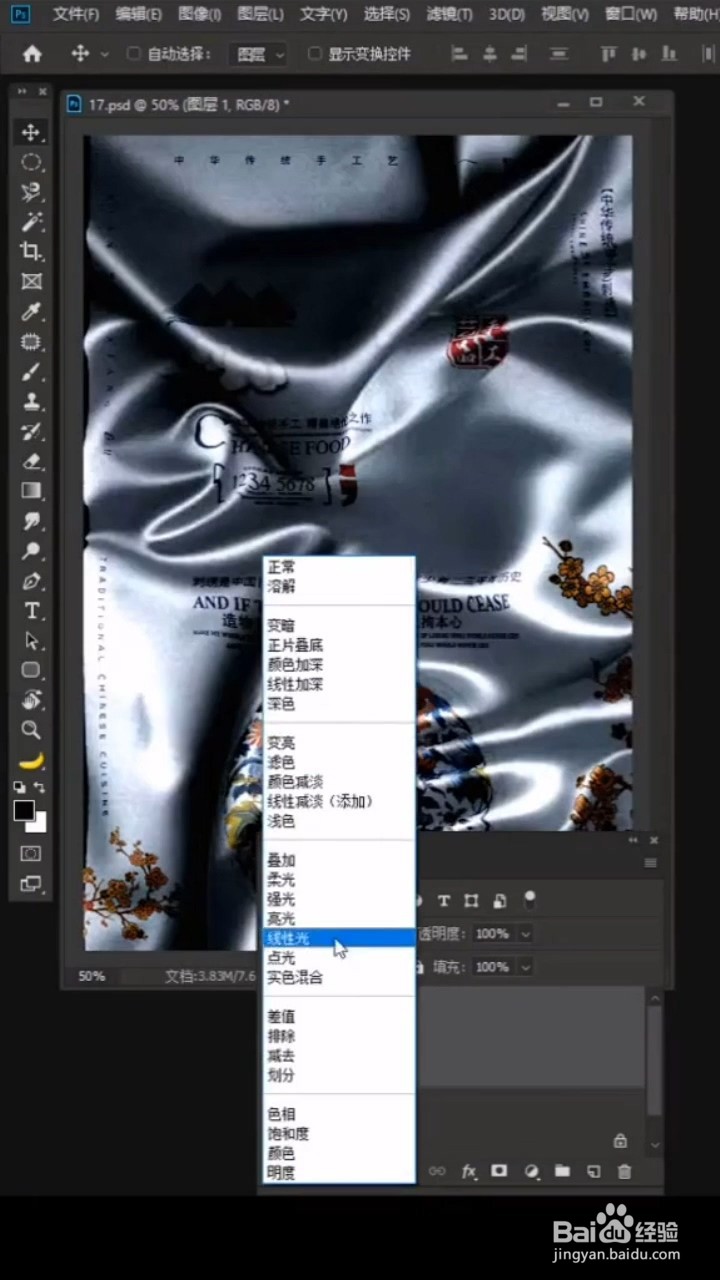720x1280 pixels.
Task: Choose 线性光 blend mode
Action: (x=338, y=938)
